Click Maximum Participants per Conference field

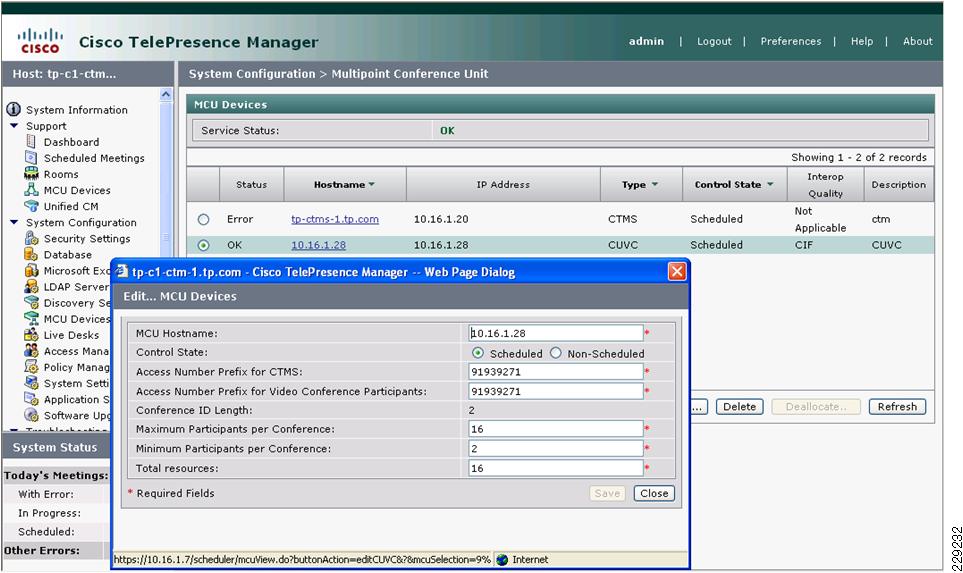[555, 429]
